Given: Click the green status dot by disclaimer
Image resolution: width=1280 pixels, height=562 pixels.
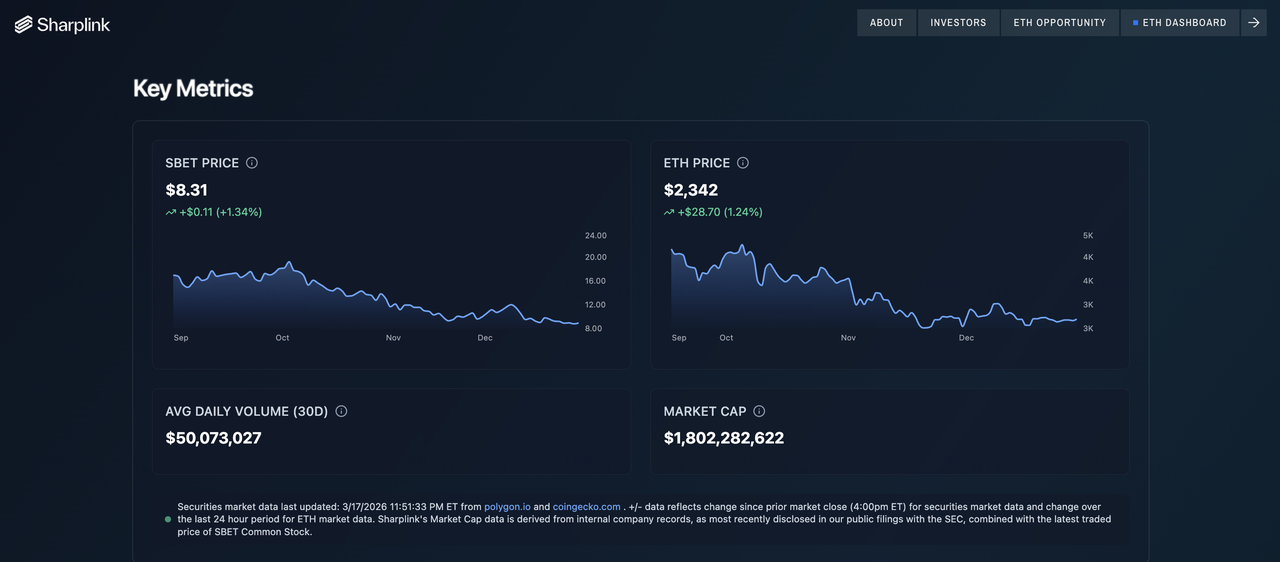Looking at the screenshot, I should [167, 520].
